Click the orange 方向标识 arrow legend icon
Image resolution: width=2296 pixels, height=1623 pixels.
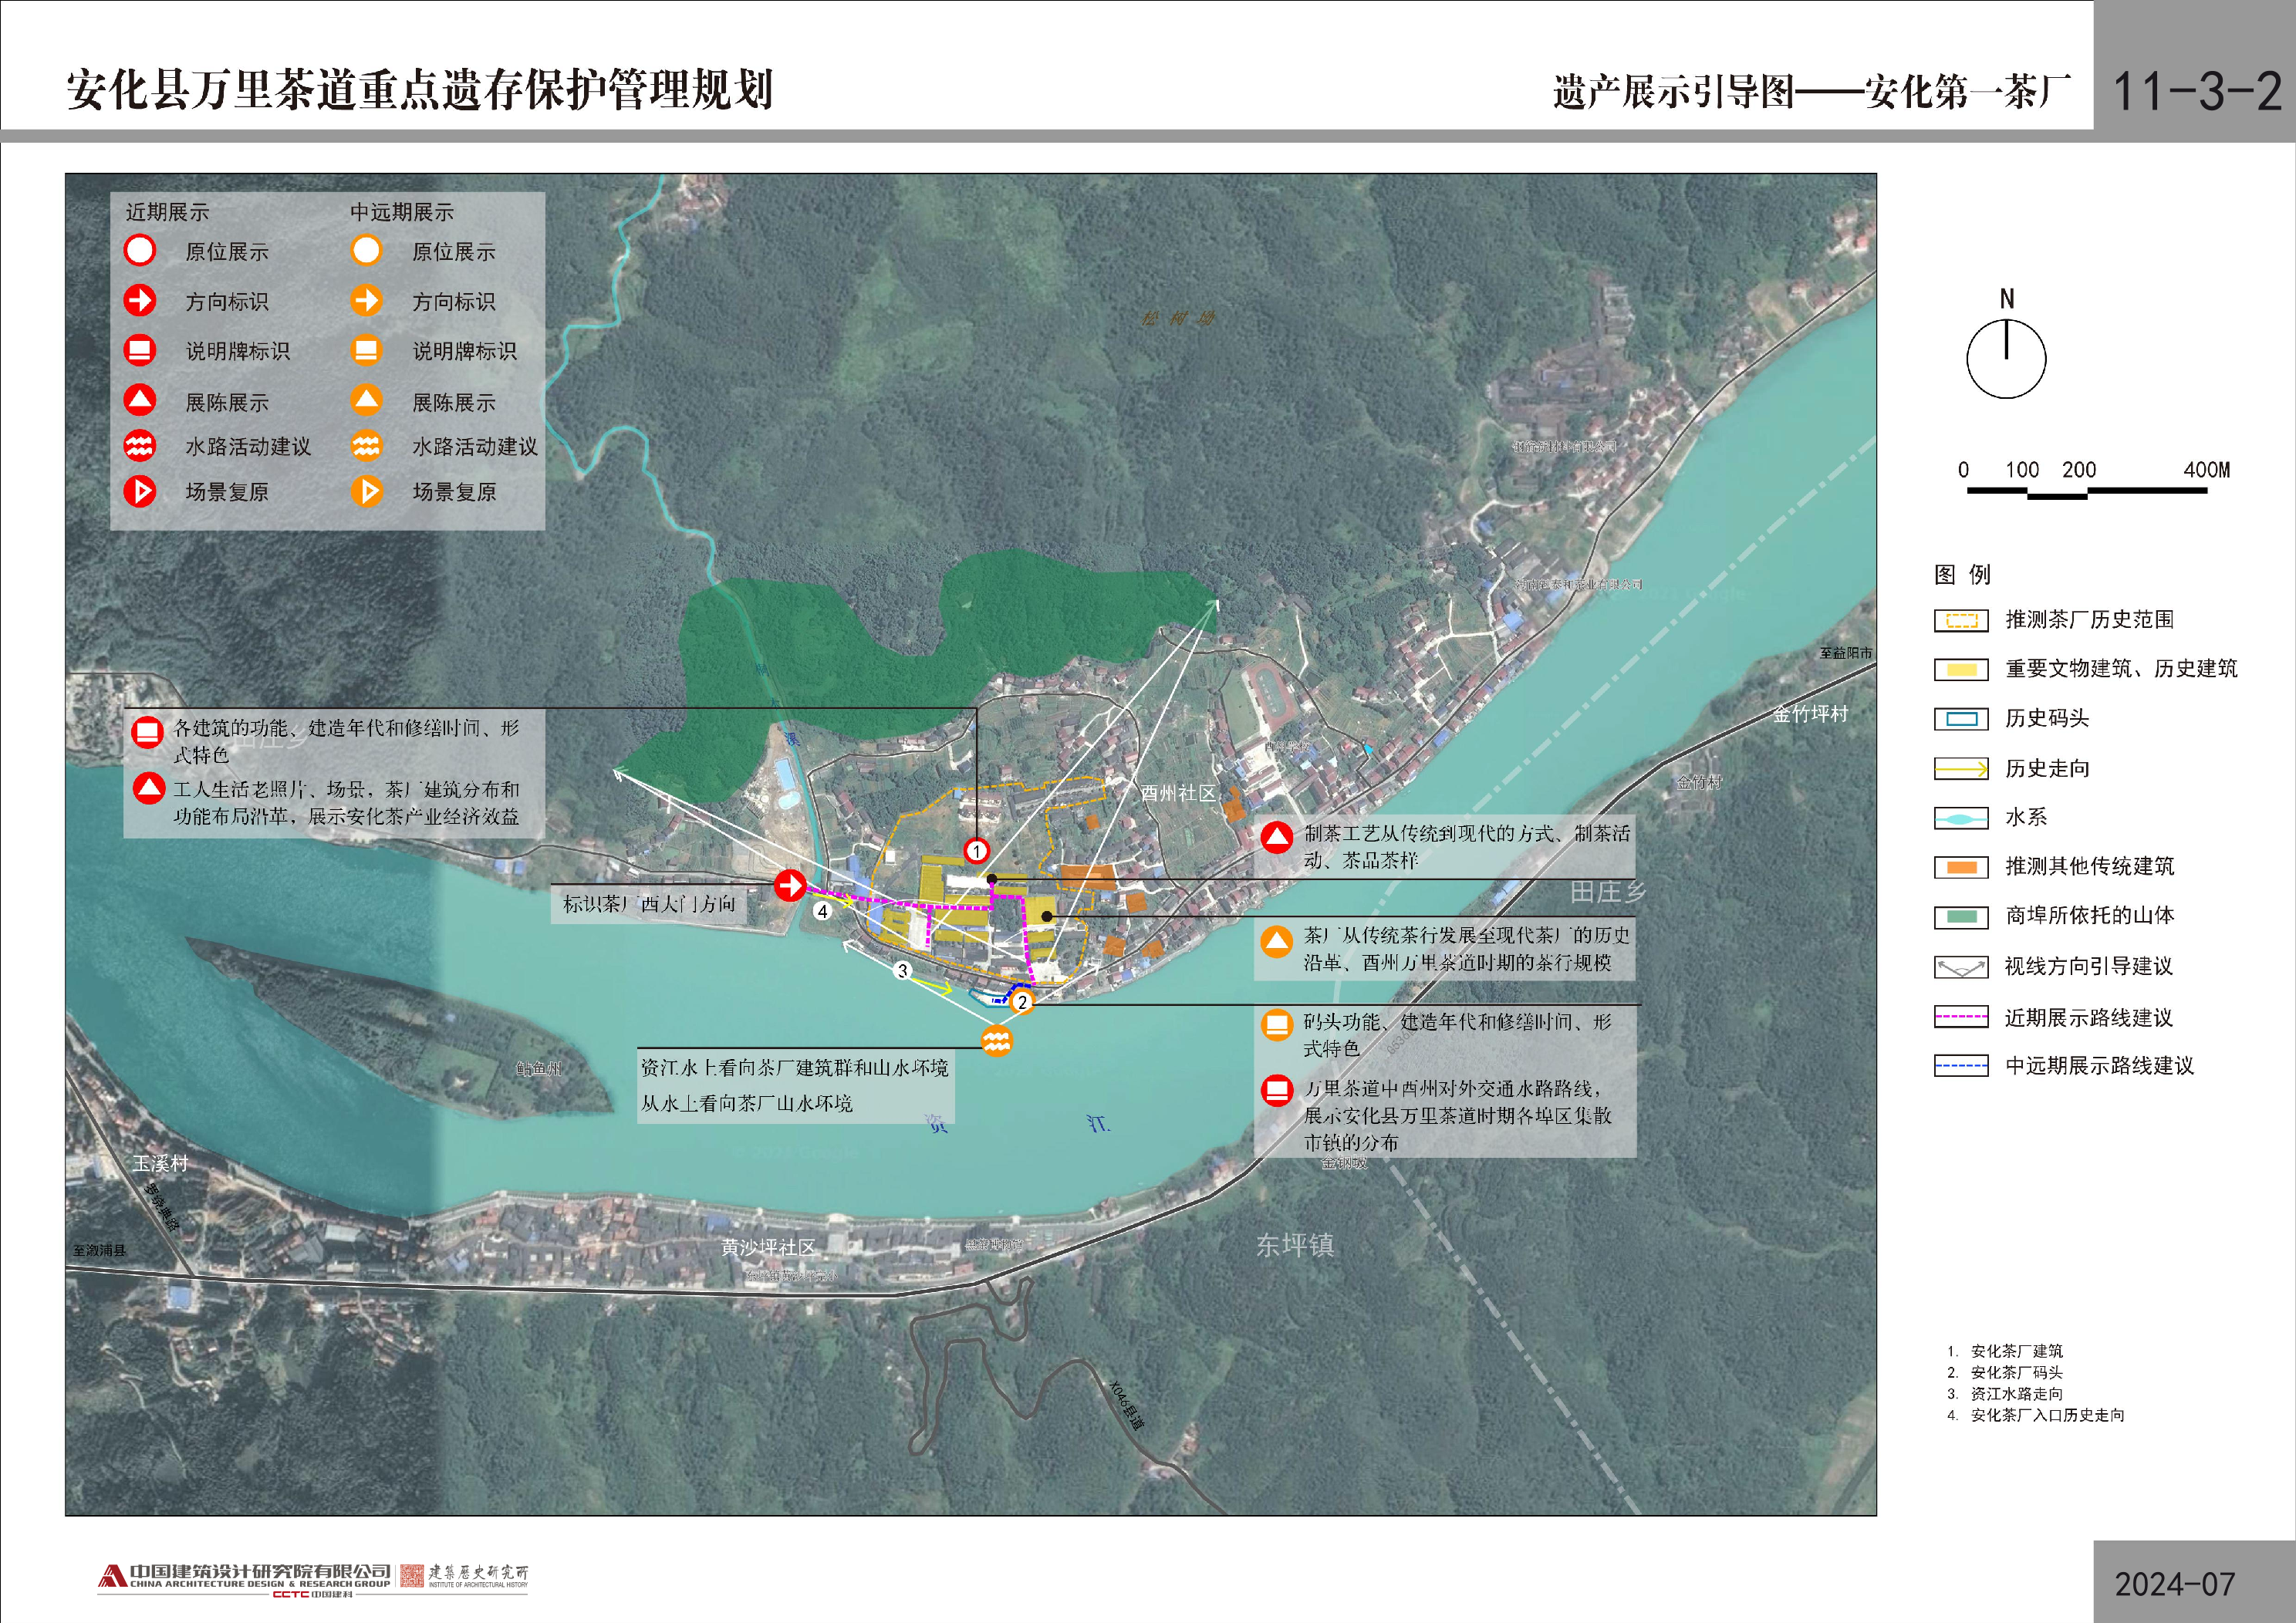click(x=366, y=300)
